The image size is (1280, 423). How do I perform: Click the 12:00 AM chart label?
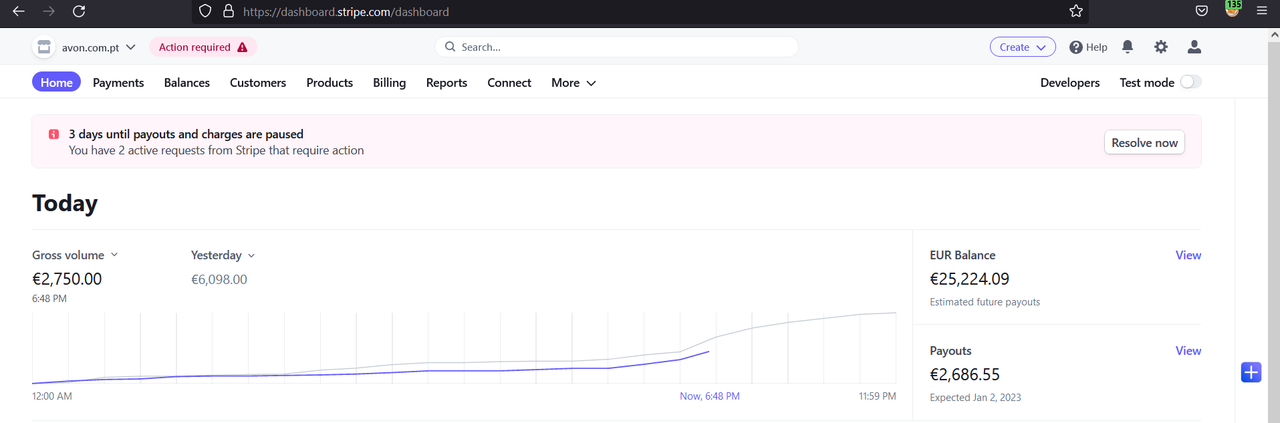click(52, 397)
